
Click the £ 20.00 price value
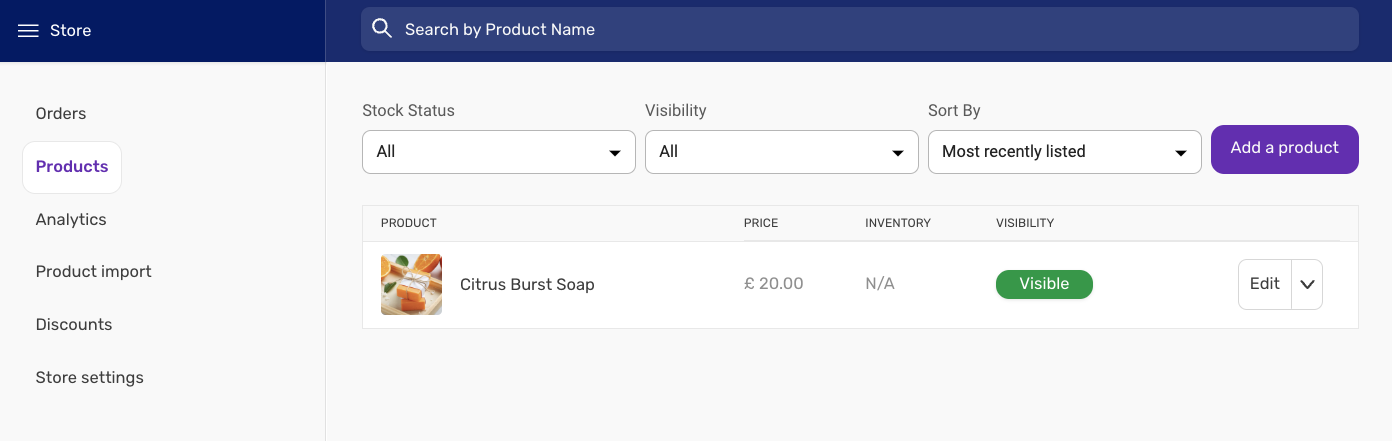[x=774, y=284]
